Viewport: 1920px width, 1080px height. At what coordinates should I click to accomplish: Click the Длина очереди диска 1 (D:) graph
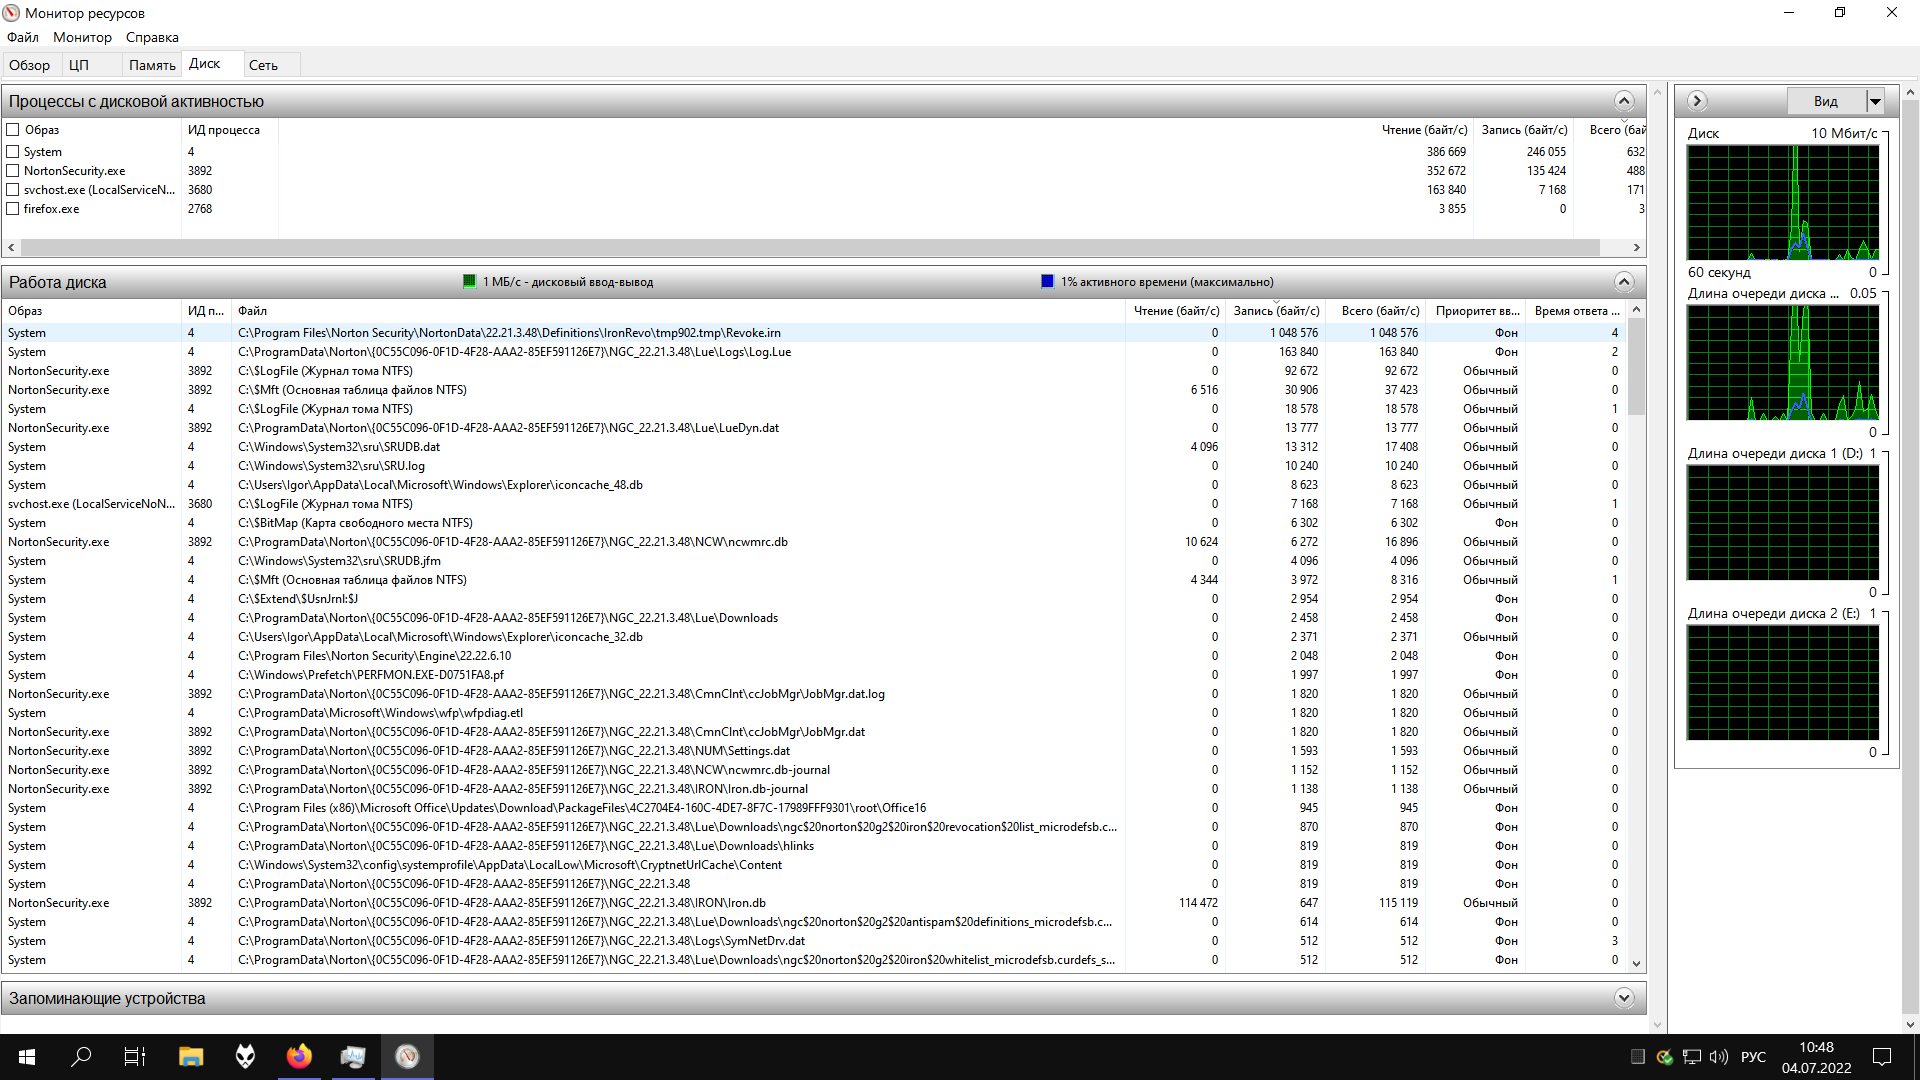[1783, 522]
